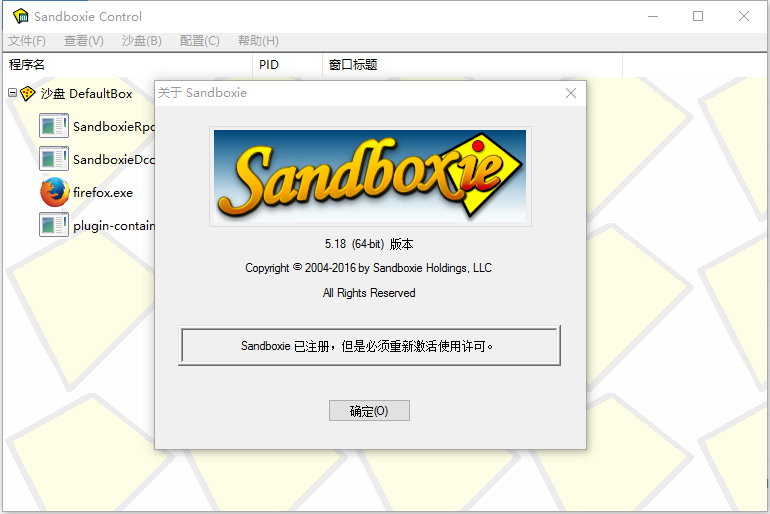770x514 pixels.
Task: Collapse the DefaultBox sandbox tree
Action: (12, 92)
